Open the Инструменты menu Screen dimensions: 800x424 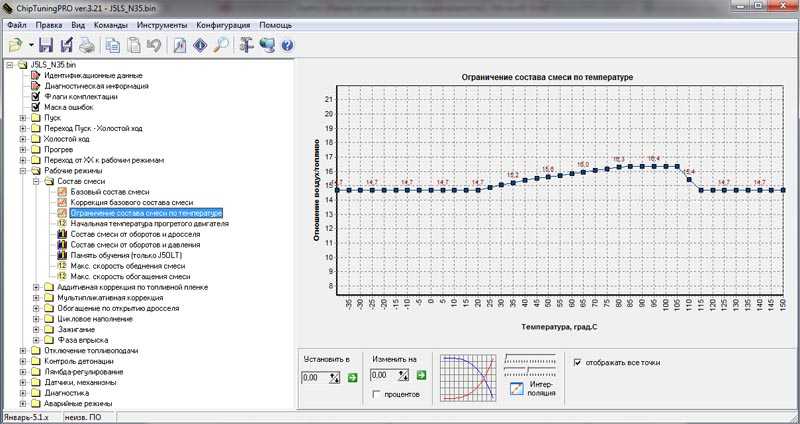pyautogui.click(x=162, y=25)
